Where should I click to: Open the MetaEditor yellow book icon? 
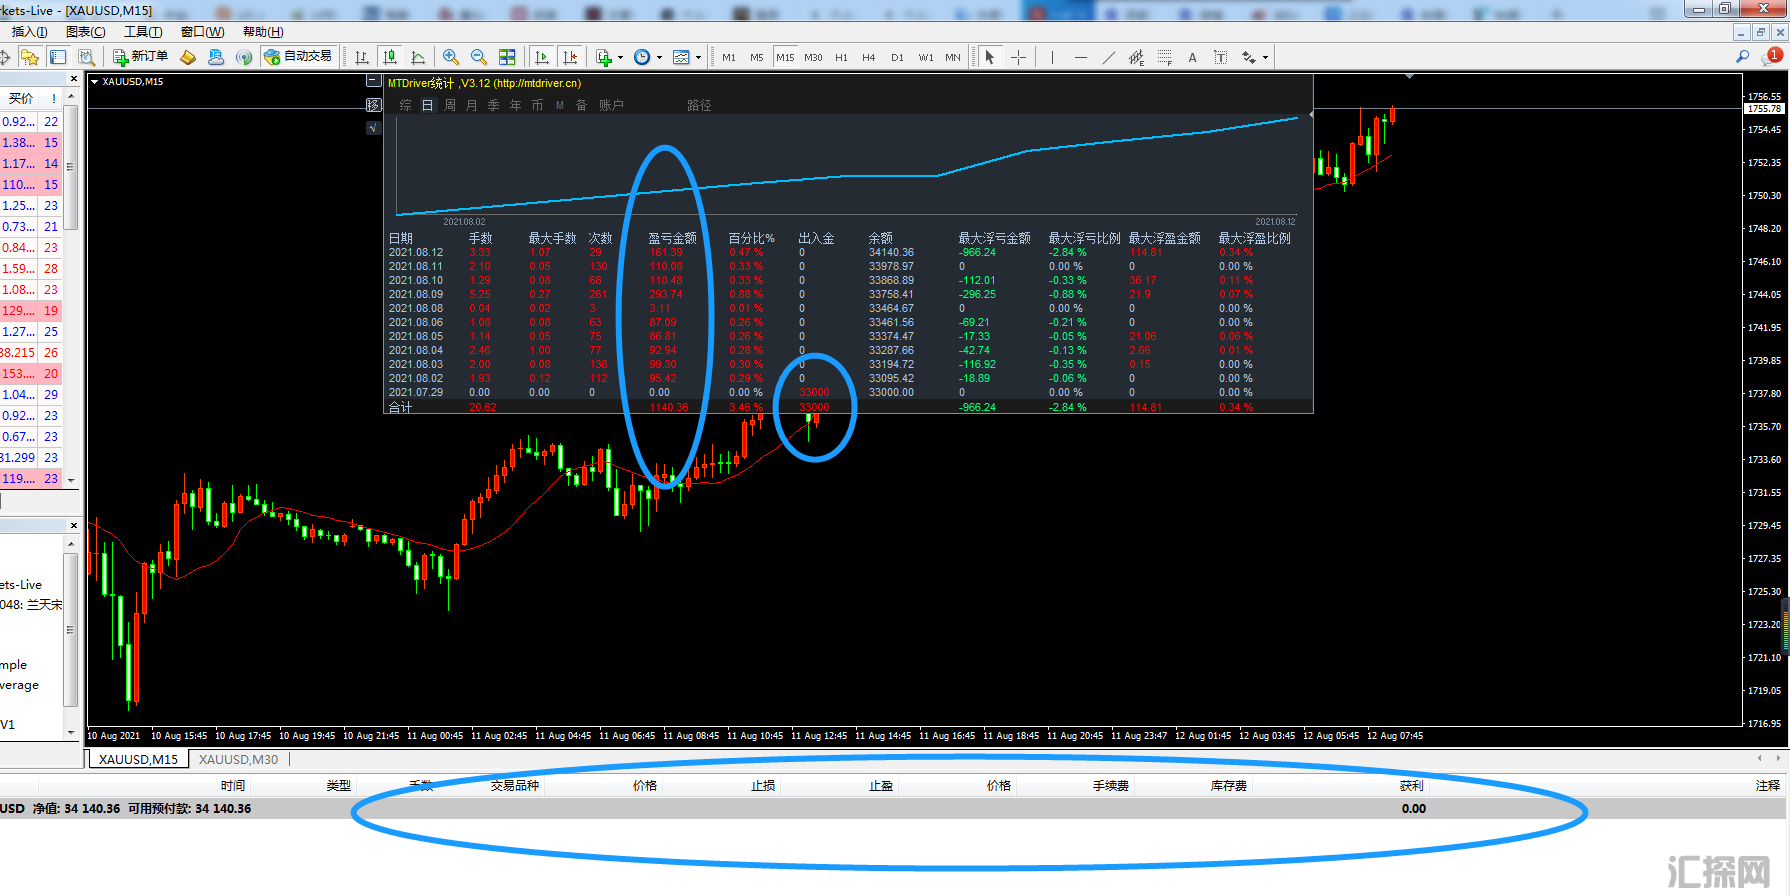tap(188, 57)
